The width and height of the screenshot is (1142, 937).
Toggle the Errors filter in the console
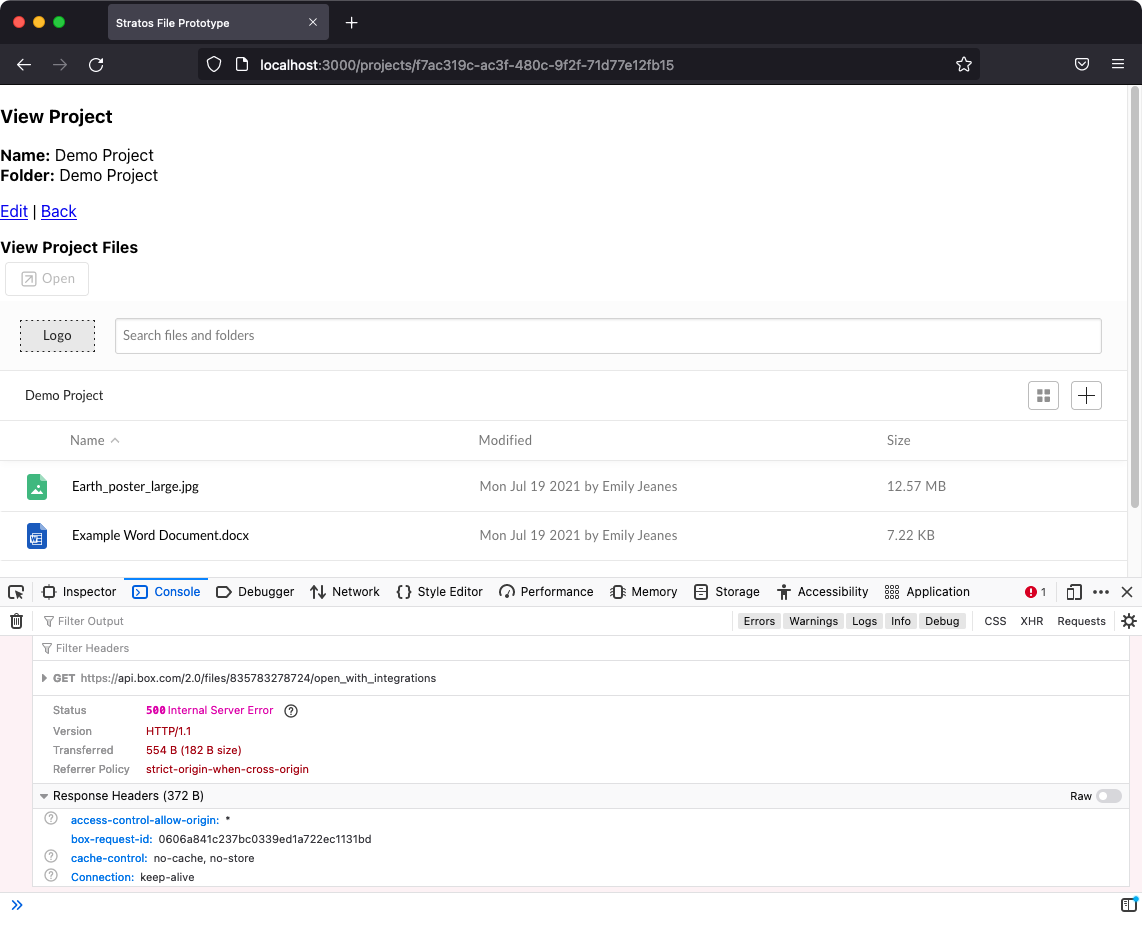(759, 621)
